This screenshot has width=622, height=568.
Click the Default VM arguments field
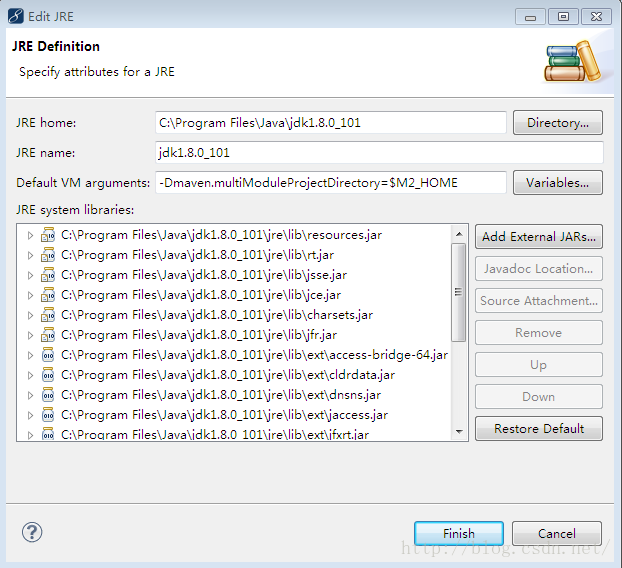click(331, 182)
